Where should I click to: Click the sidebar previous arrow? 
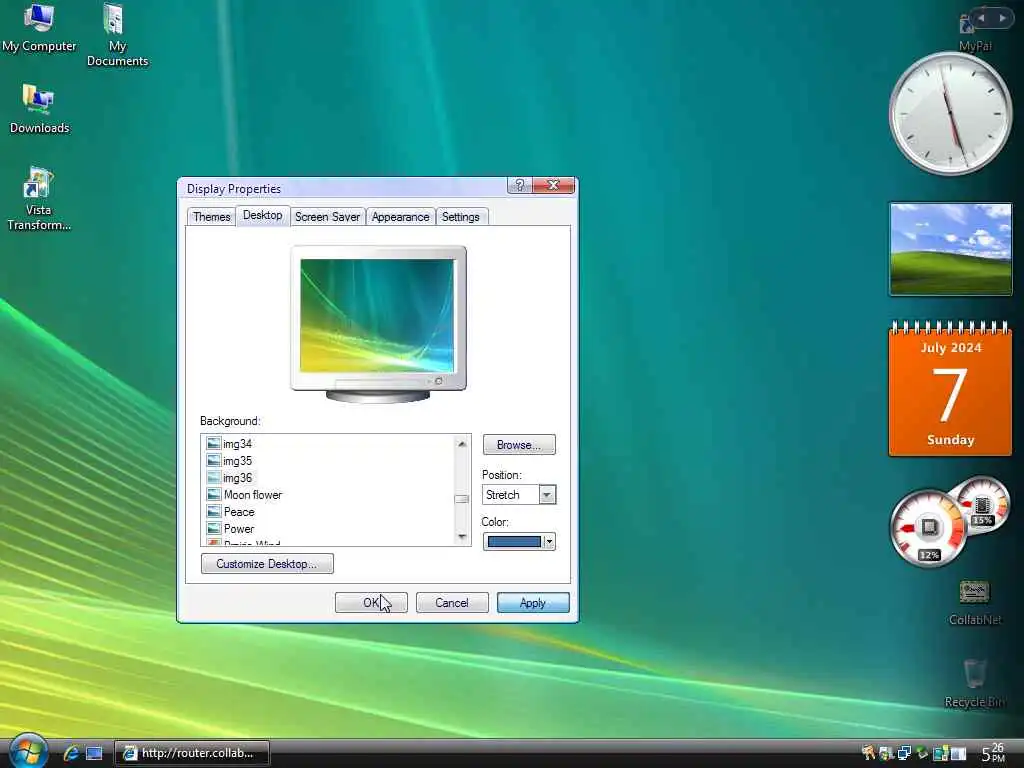pyautogui.click(x=981, y=18)
